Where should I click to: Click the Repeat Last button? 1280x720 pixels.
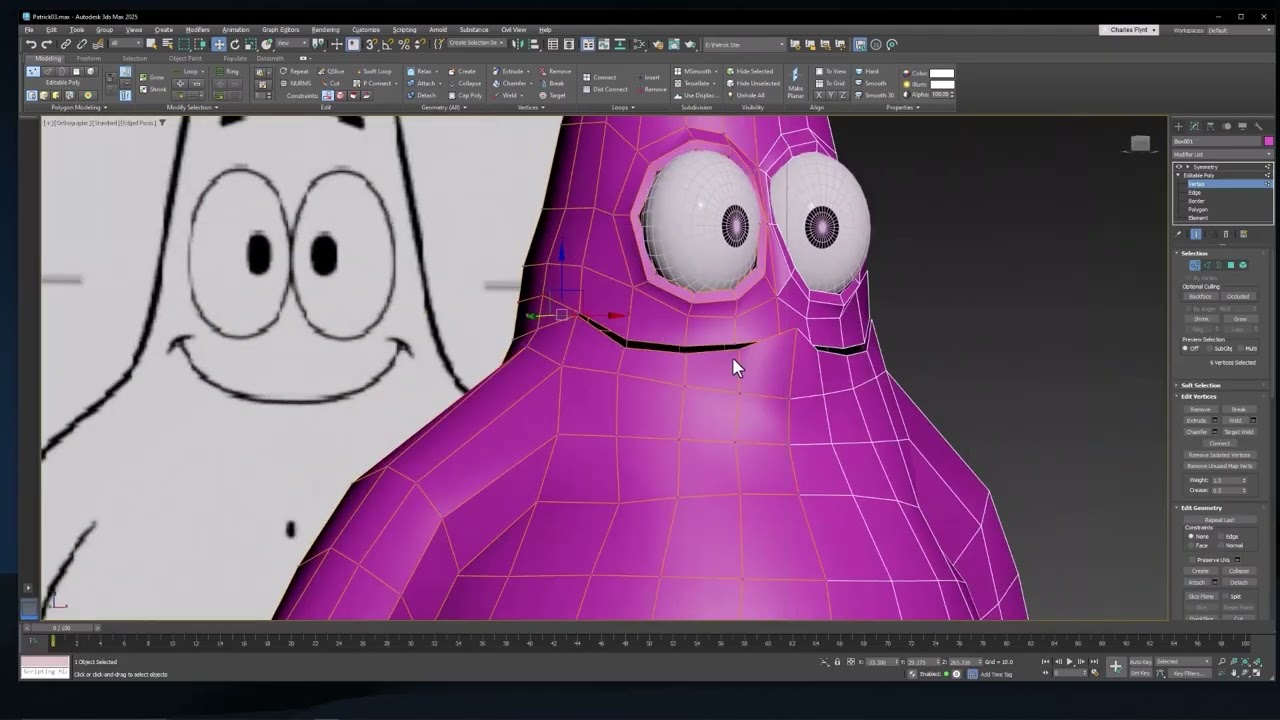1220,520
